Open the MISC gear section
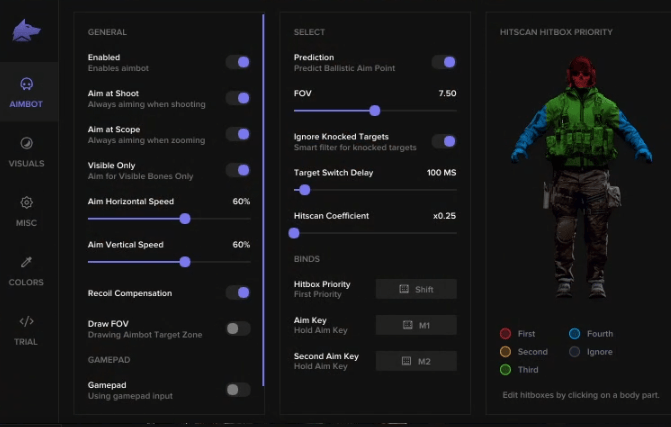 26,211
